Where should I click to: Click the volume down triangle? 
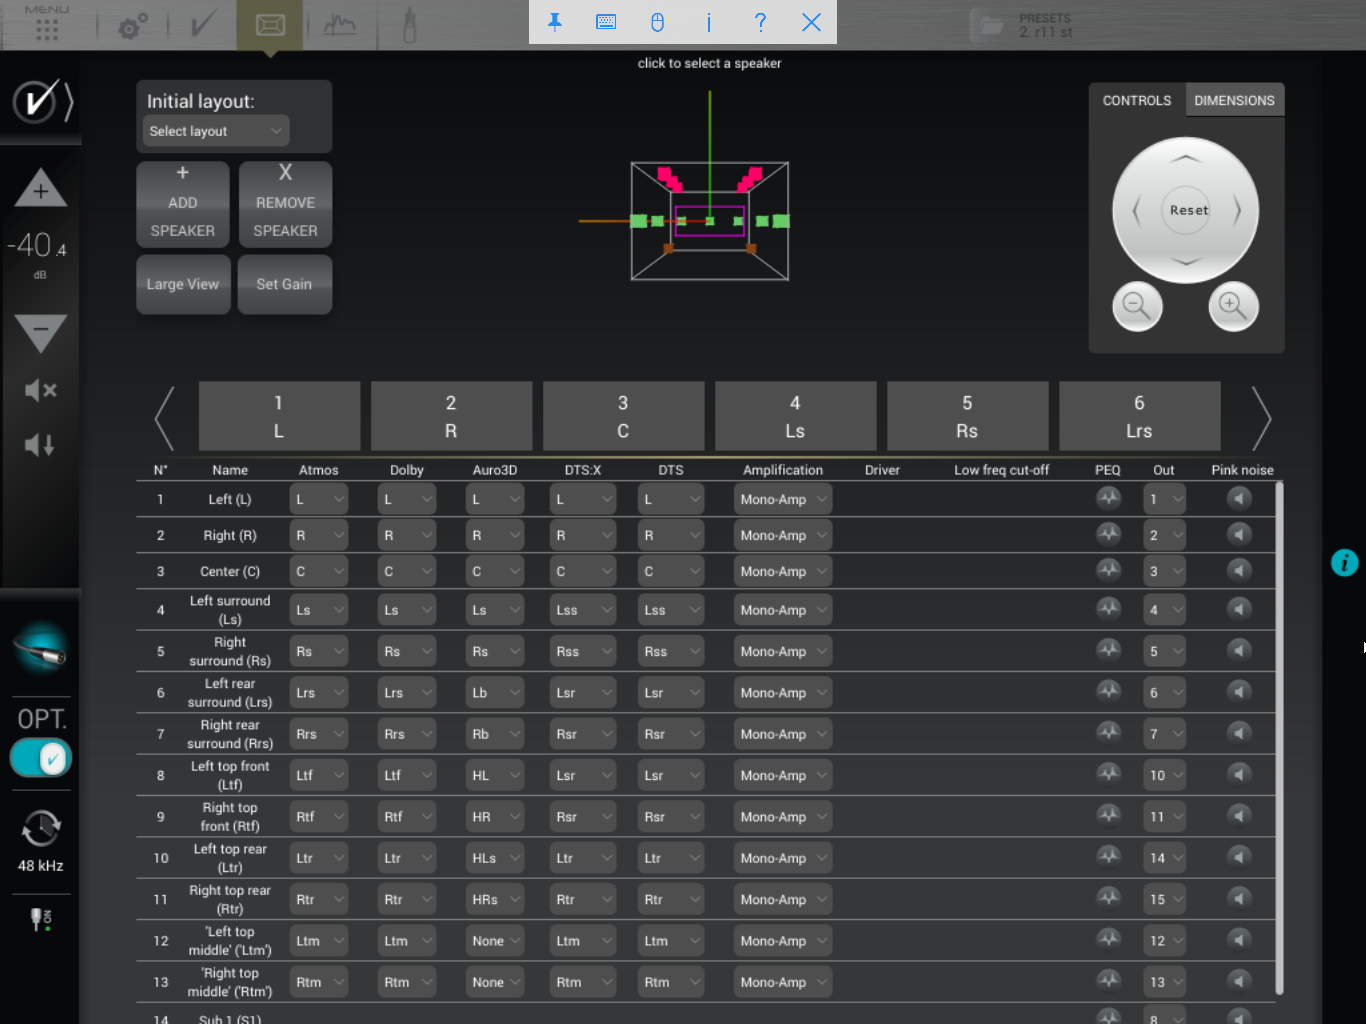coord(40,332)
